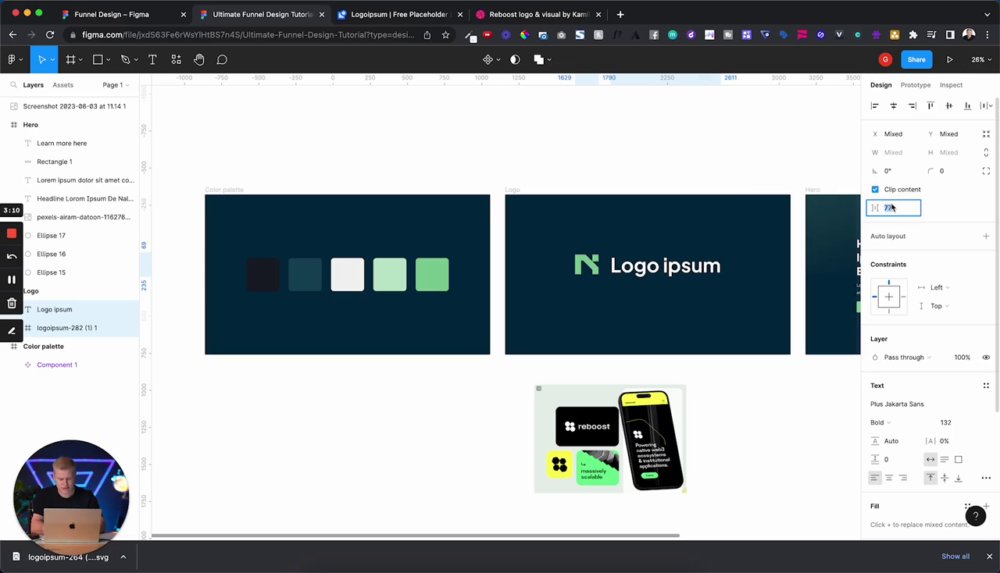This screenshot has width=1000, height=573.
Task: Align selection left
Action: pyautogui.click(x=875, y=105)
